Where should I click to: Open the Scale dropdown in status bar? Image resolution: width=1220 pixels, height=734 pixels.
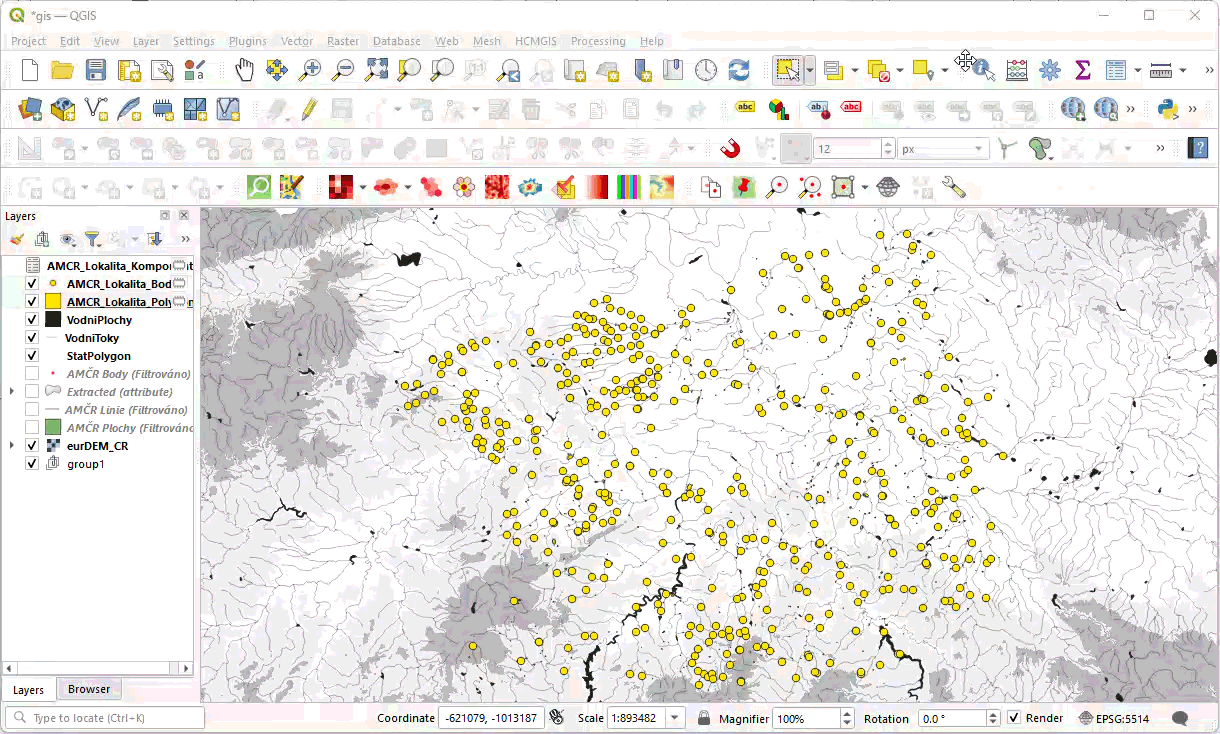[x=675, y=718]
